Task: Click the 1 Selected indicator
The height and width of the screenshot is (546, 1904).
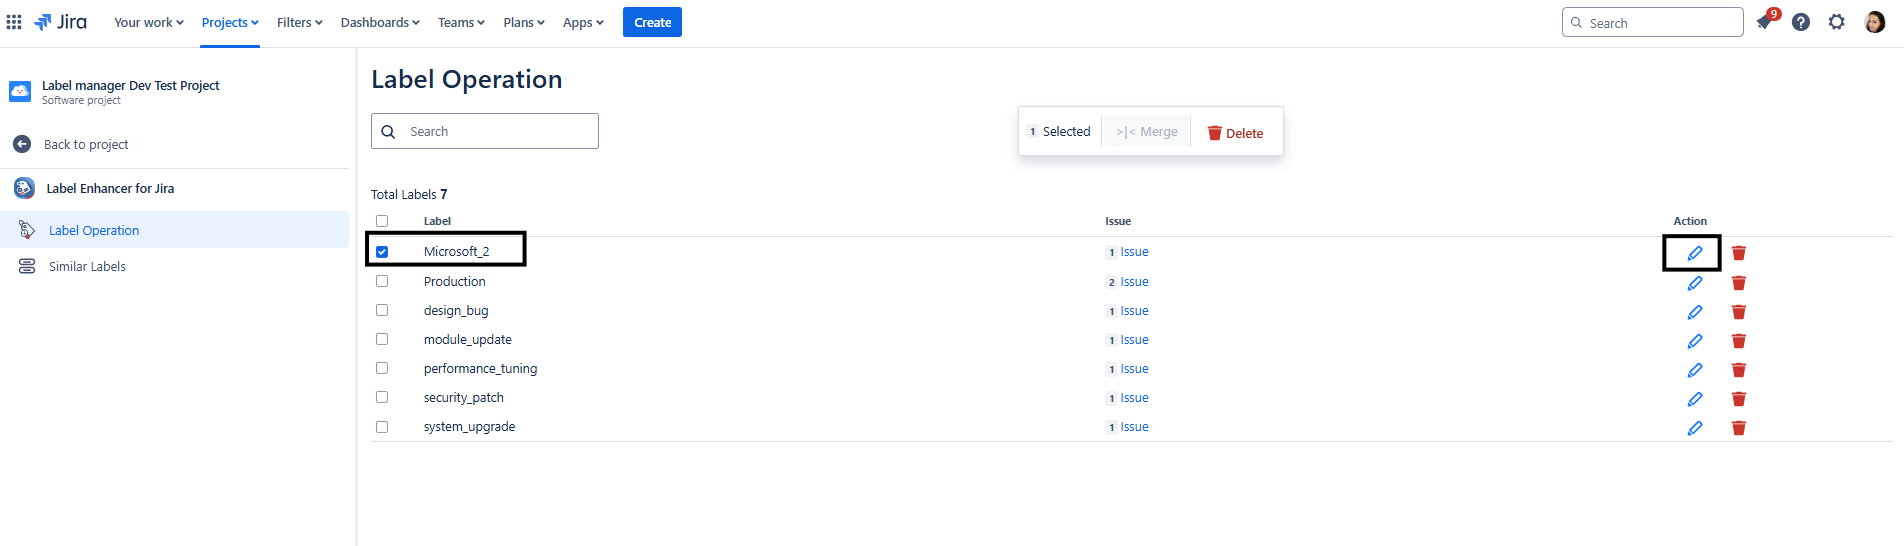Action: [1060, 131]
